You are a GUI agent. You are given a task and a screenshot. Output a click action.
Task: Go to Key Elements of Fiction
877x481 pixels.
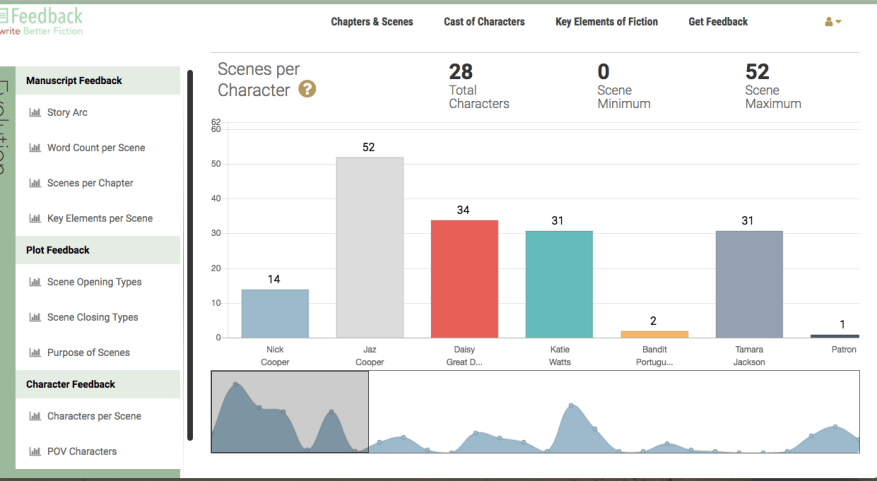tap(606, 22)
